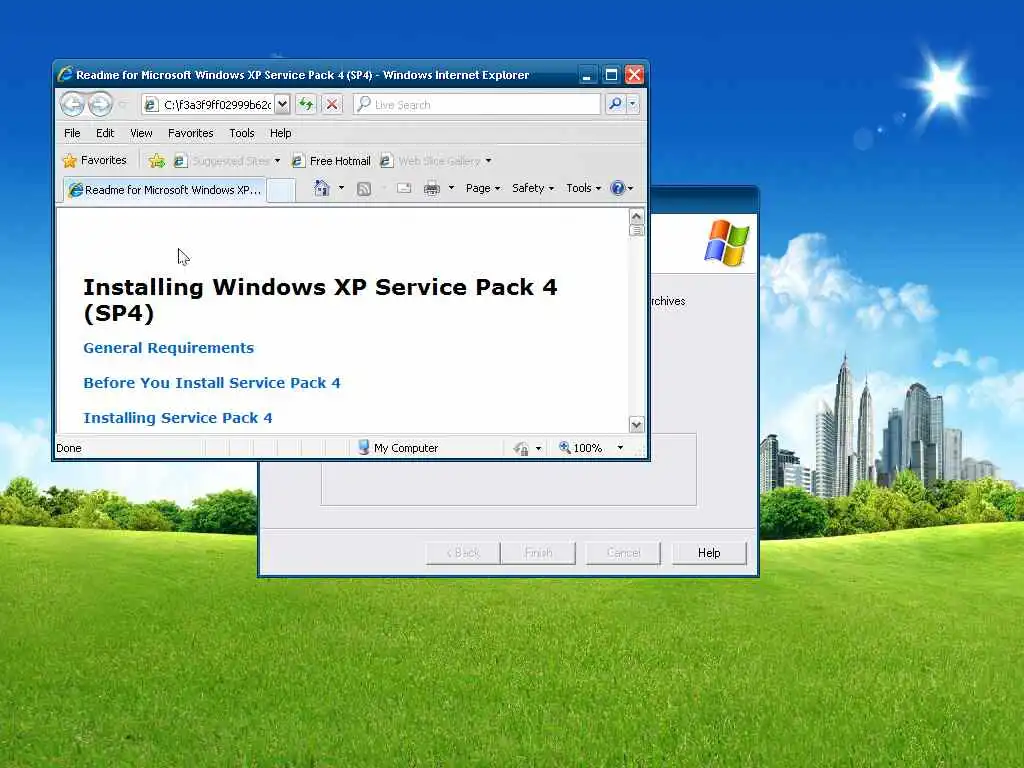Screen dimensions: 1024x768
Task: Click Back button in the installer window
Action: tap(463, 553)
